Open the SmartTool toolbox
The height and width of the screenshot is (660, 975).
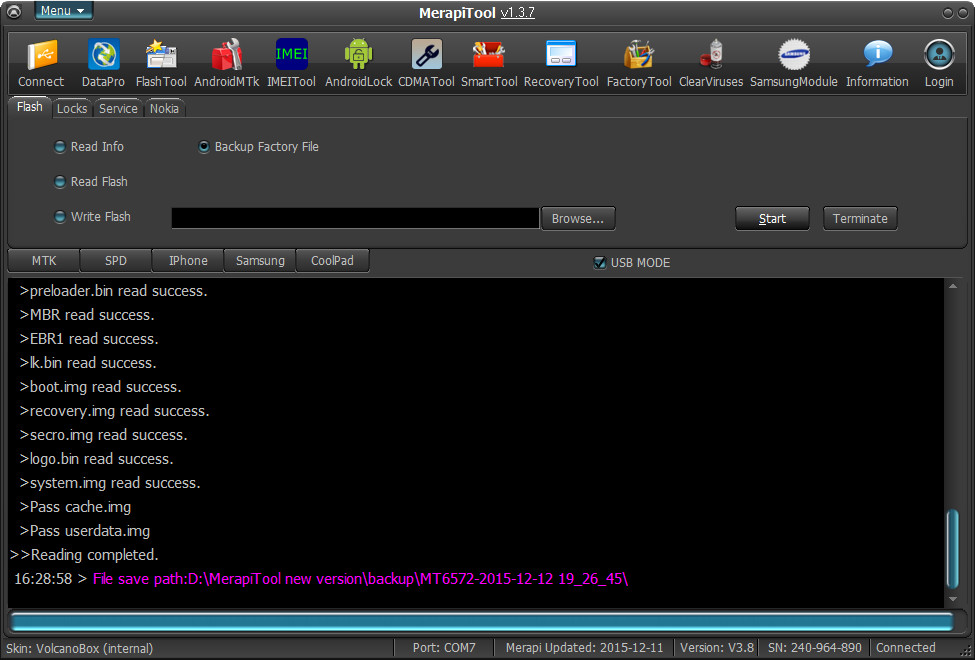point(489,55)
